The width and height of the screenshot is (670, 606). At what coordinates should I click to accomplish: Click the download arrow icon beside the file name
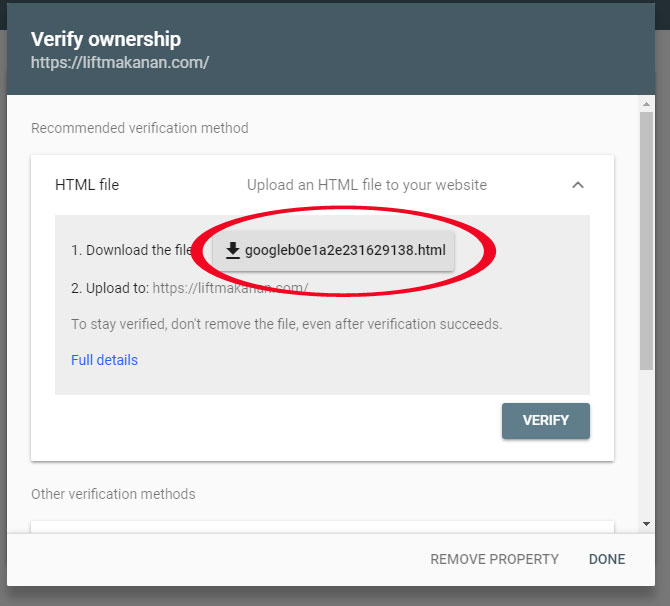pyautogui.click(x=233, y=250)
